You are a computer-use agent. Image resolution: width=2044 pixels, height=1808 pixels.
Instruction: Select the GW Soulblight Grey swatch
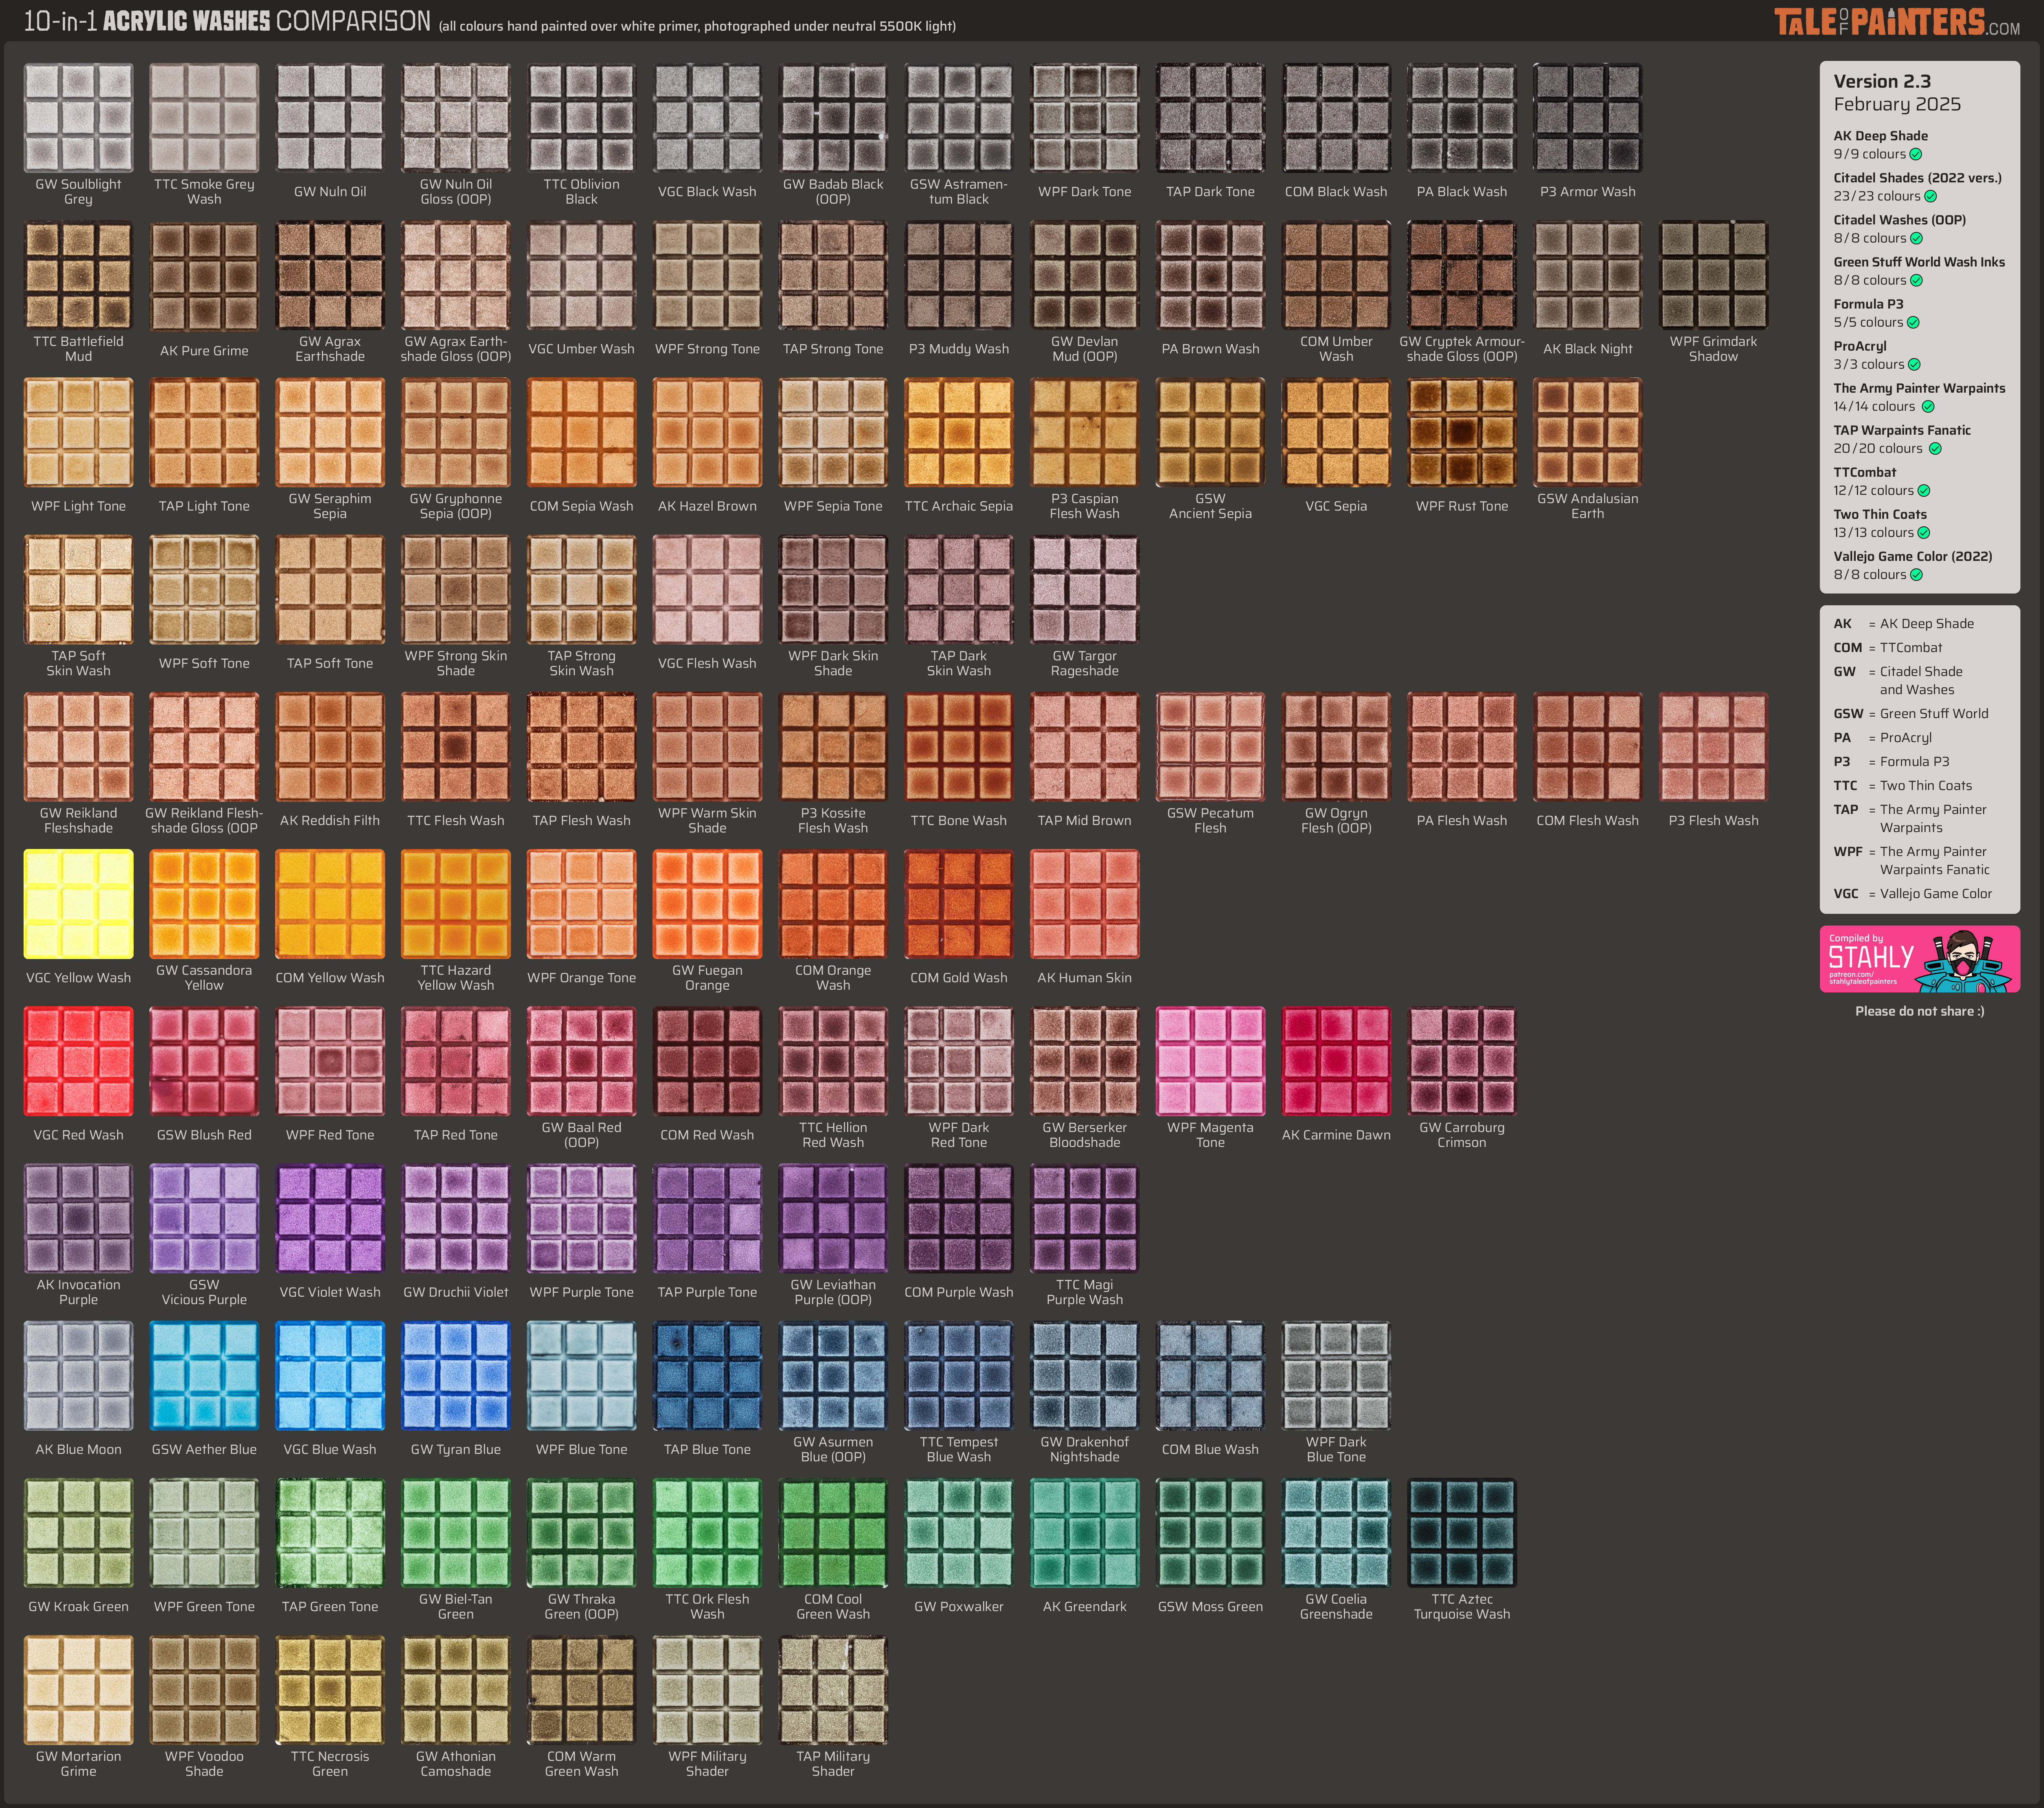coord(78,118)
